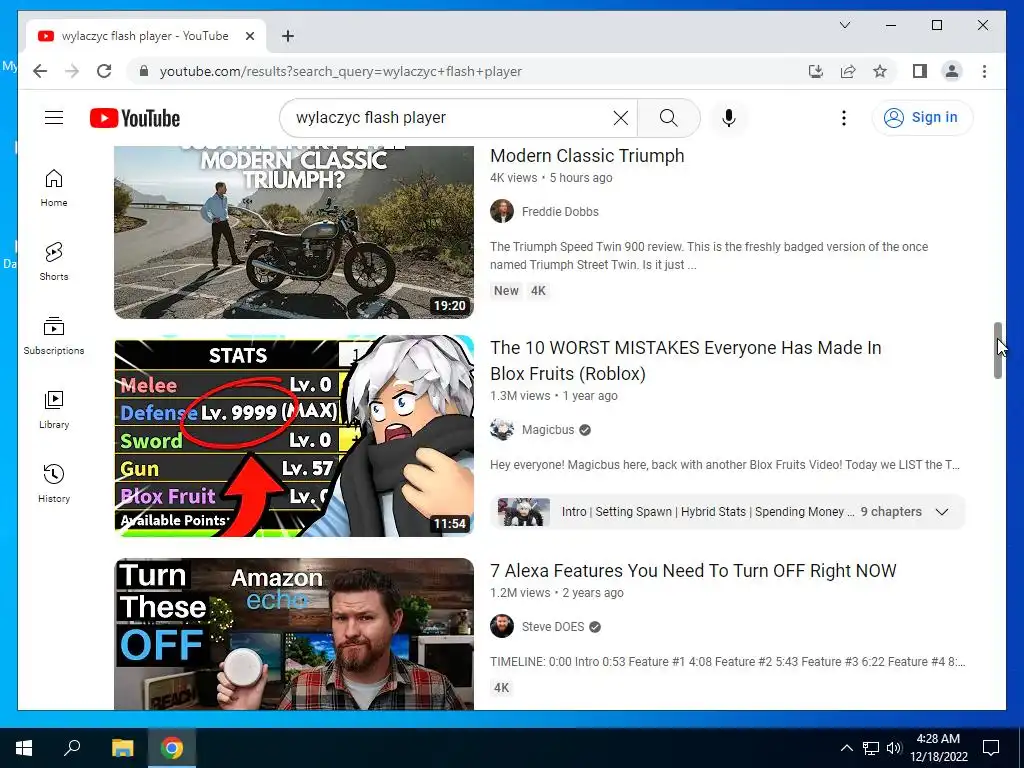Click Chrome back arrow
Image resolution: width=1024 pixels, height=768 pixels.
[x=40, y=71]
